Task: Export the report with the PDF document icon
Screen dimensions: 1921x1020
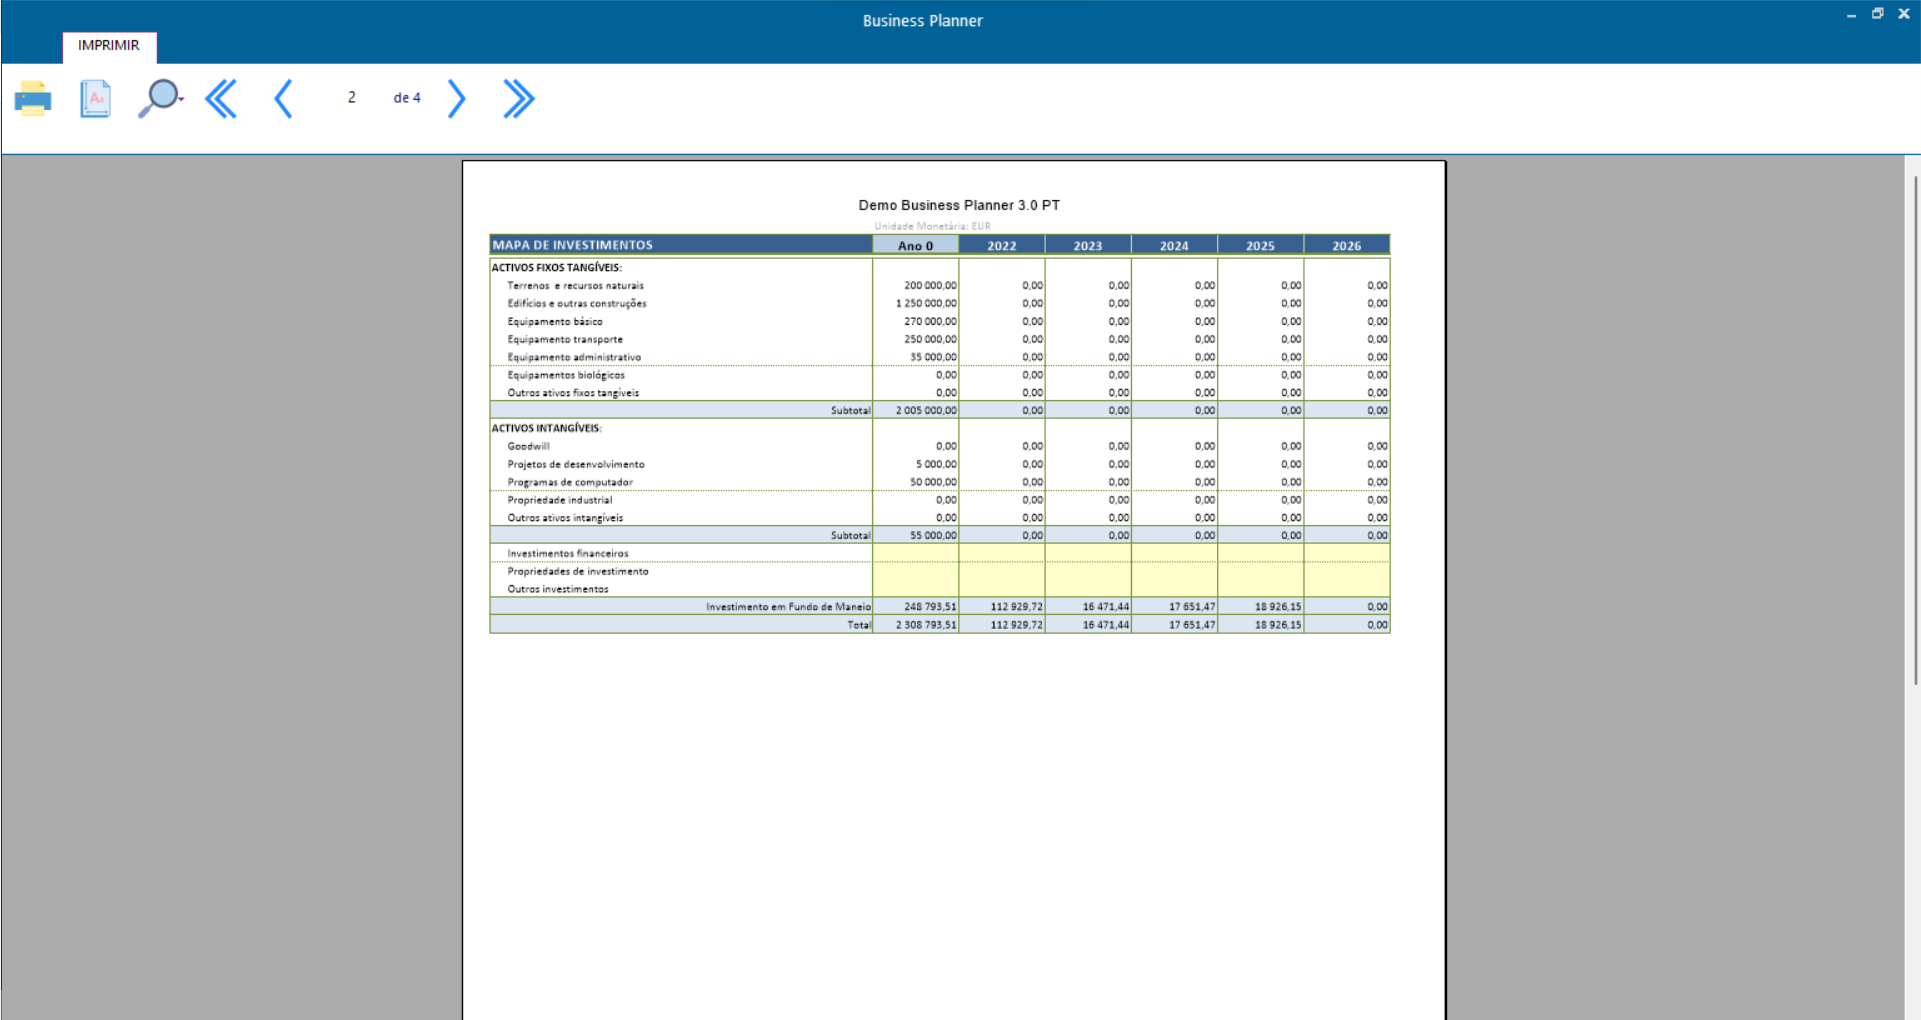Action: pos(95,98)
